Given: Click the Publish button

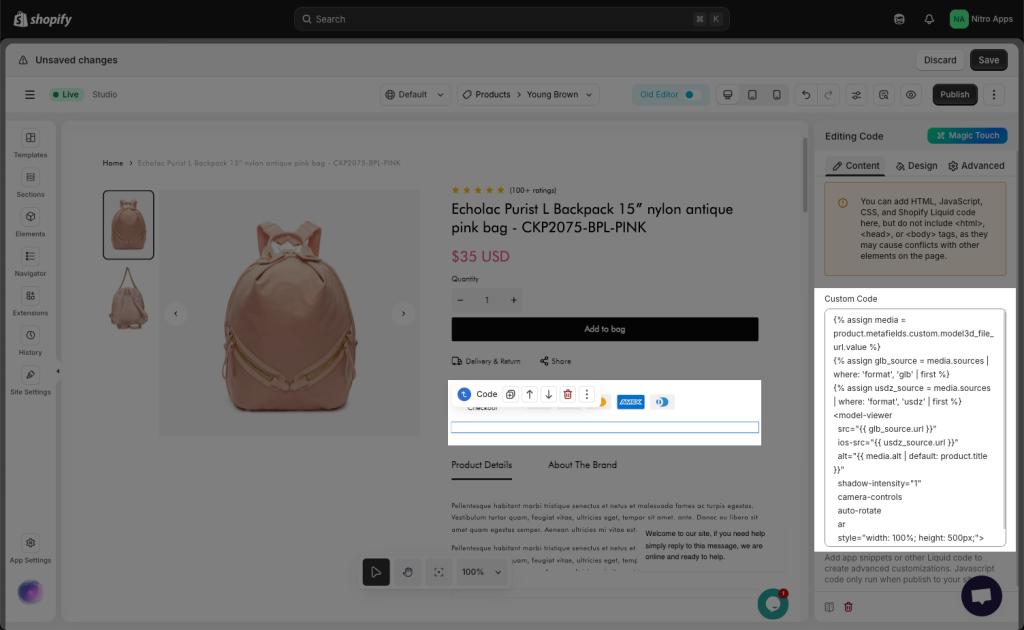Looking at the screenshot, I should point(954,95).
